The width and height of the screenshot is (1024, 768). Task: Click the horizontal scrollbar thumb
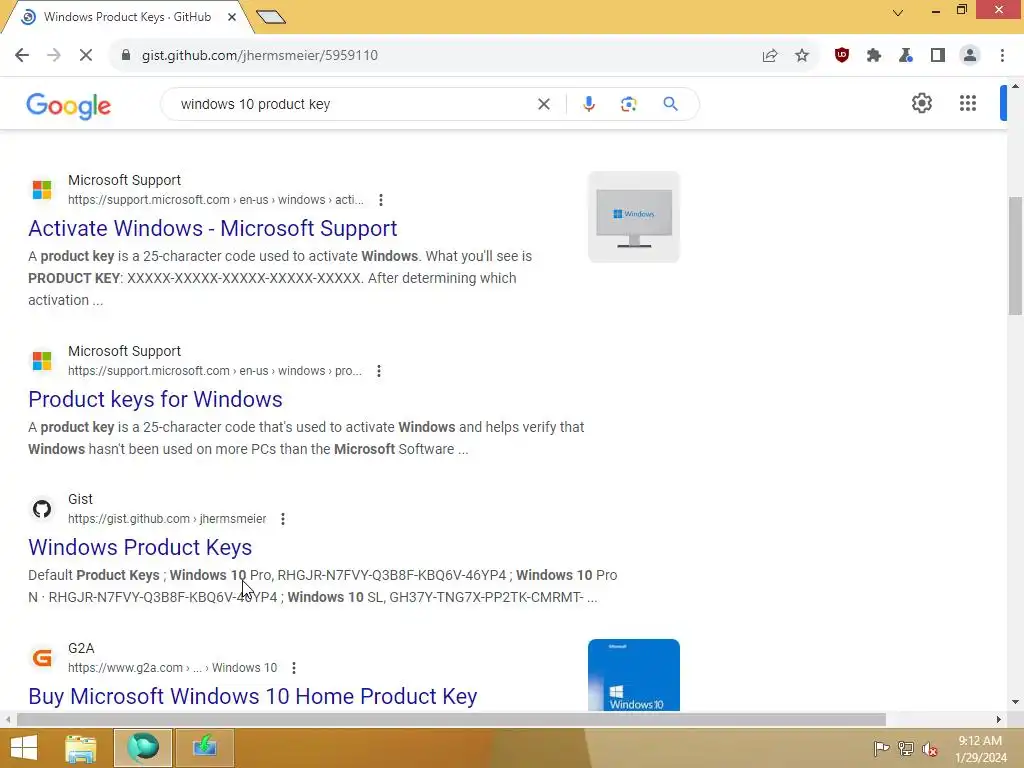click(x=451, y=720)
